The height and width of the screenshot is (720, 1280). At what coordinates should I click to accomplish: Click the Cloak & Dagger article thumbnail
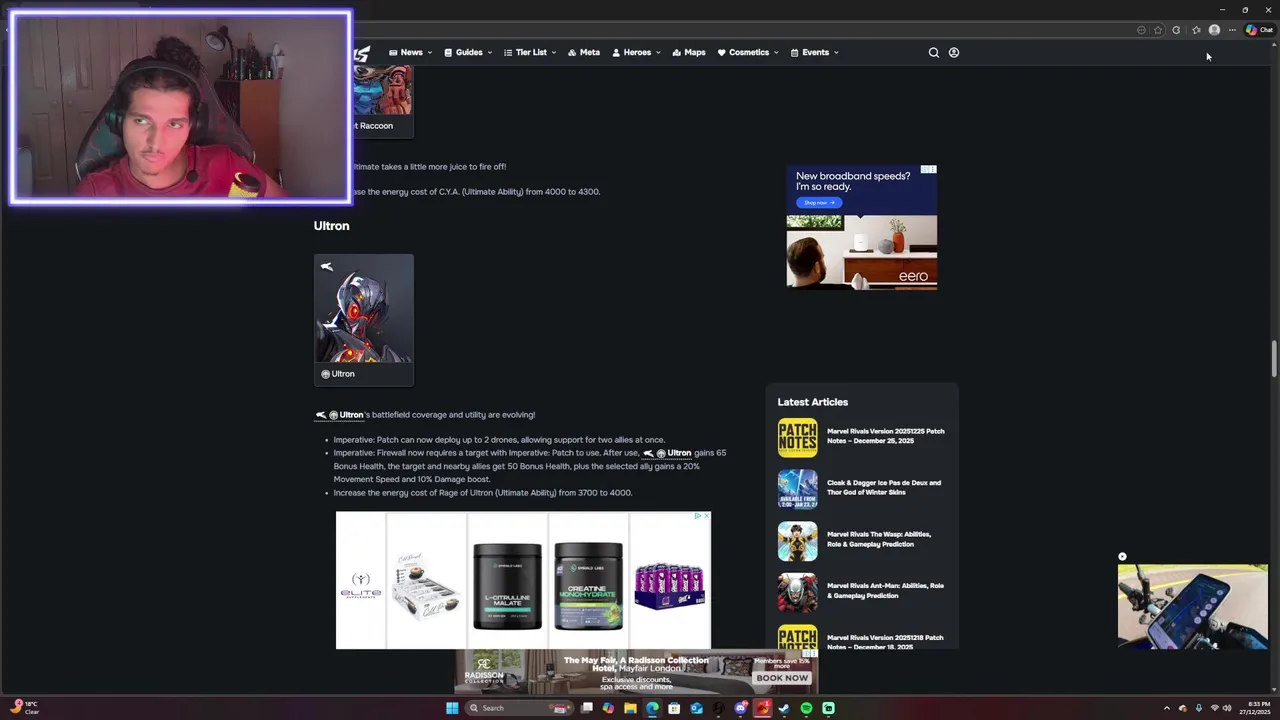[798, 489]
